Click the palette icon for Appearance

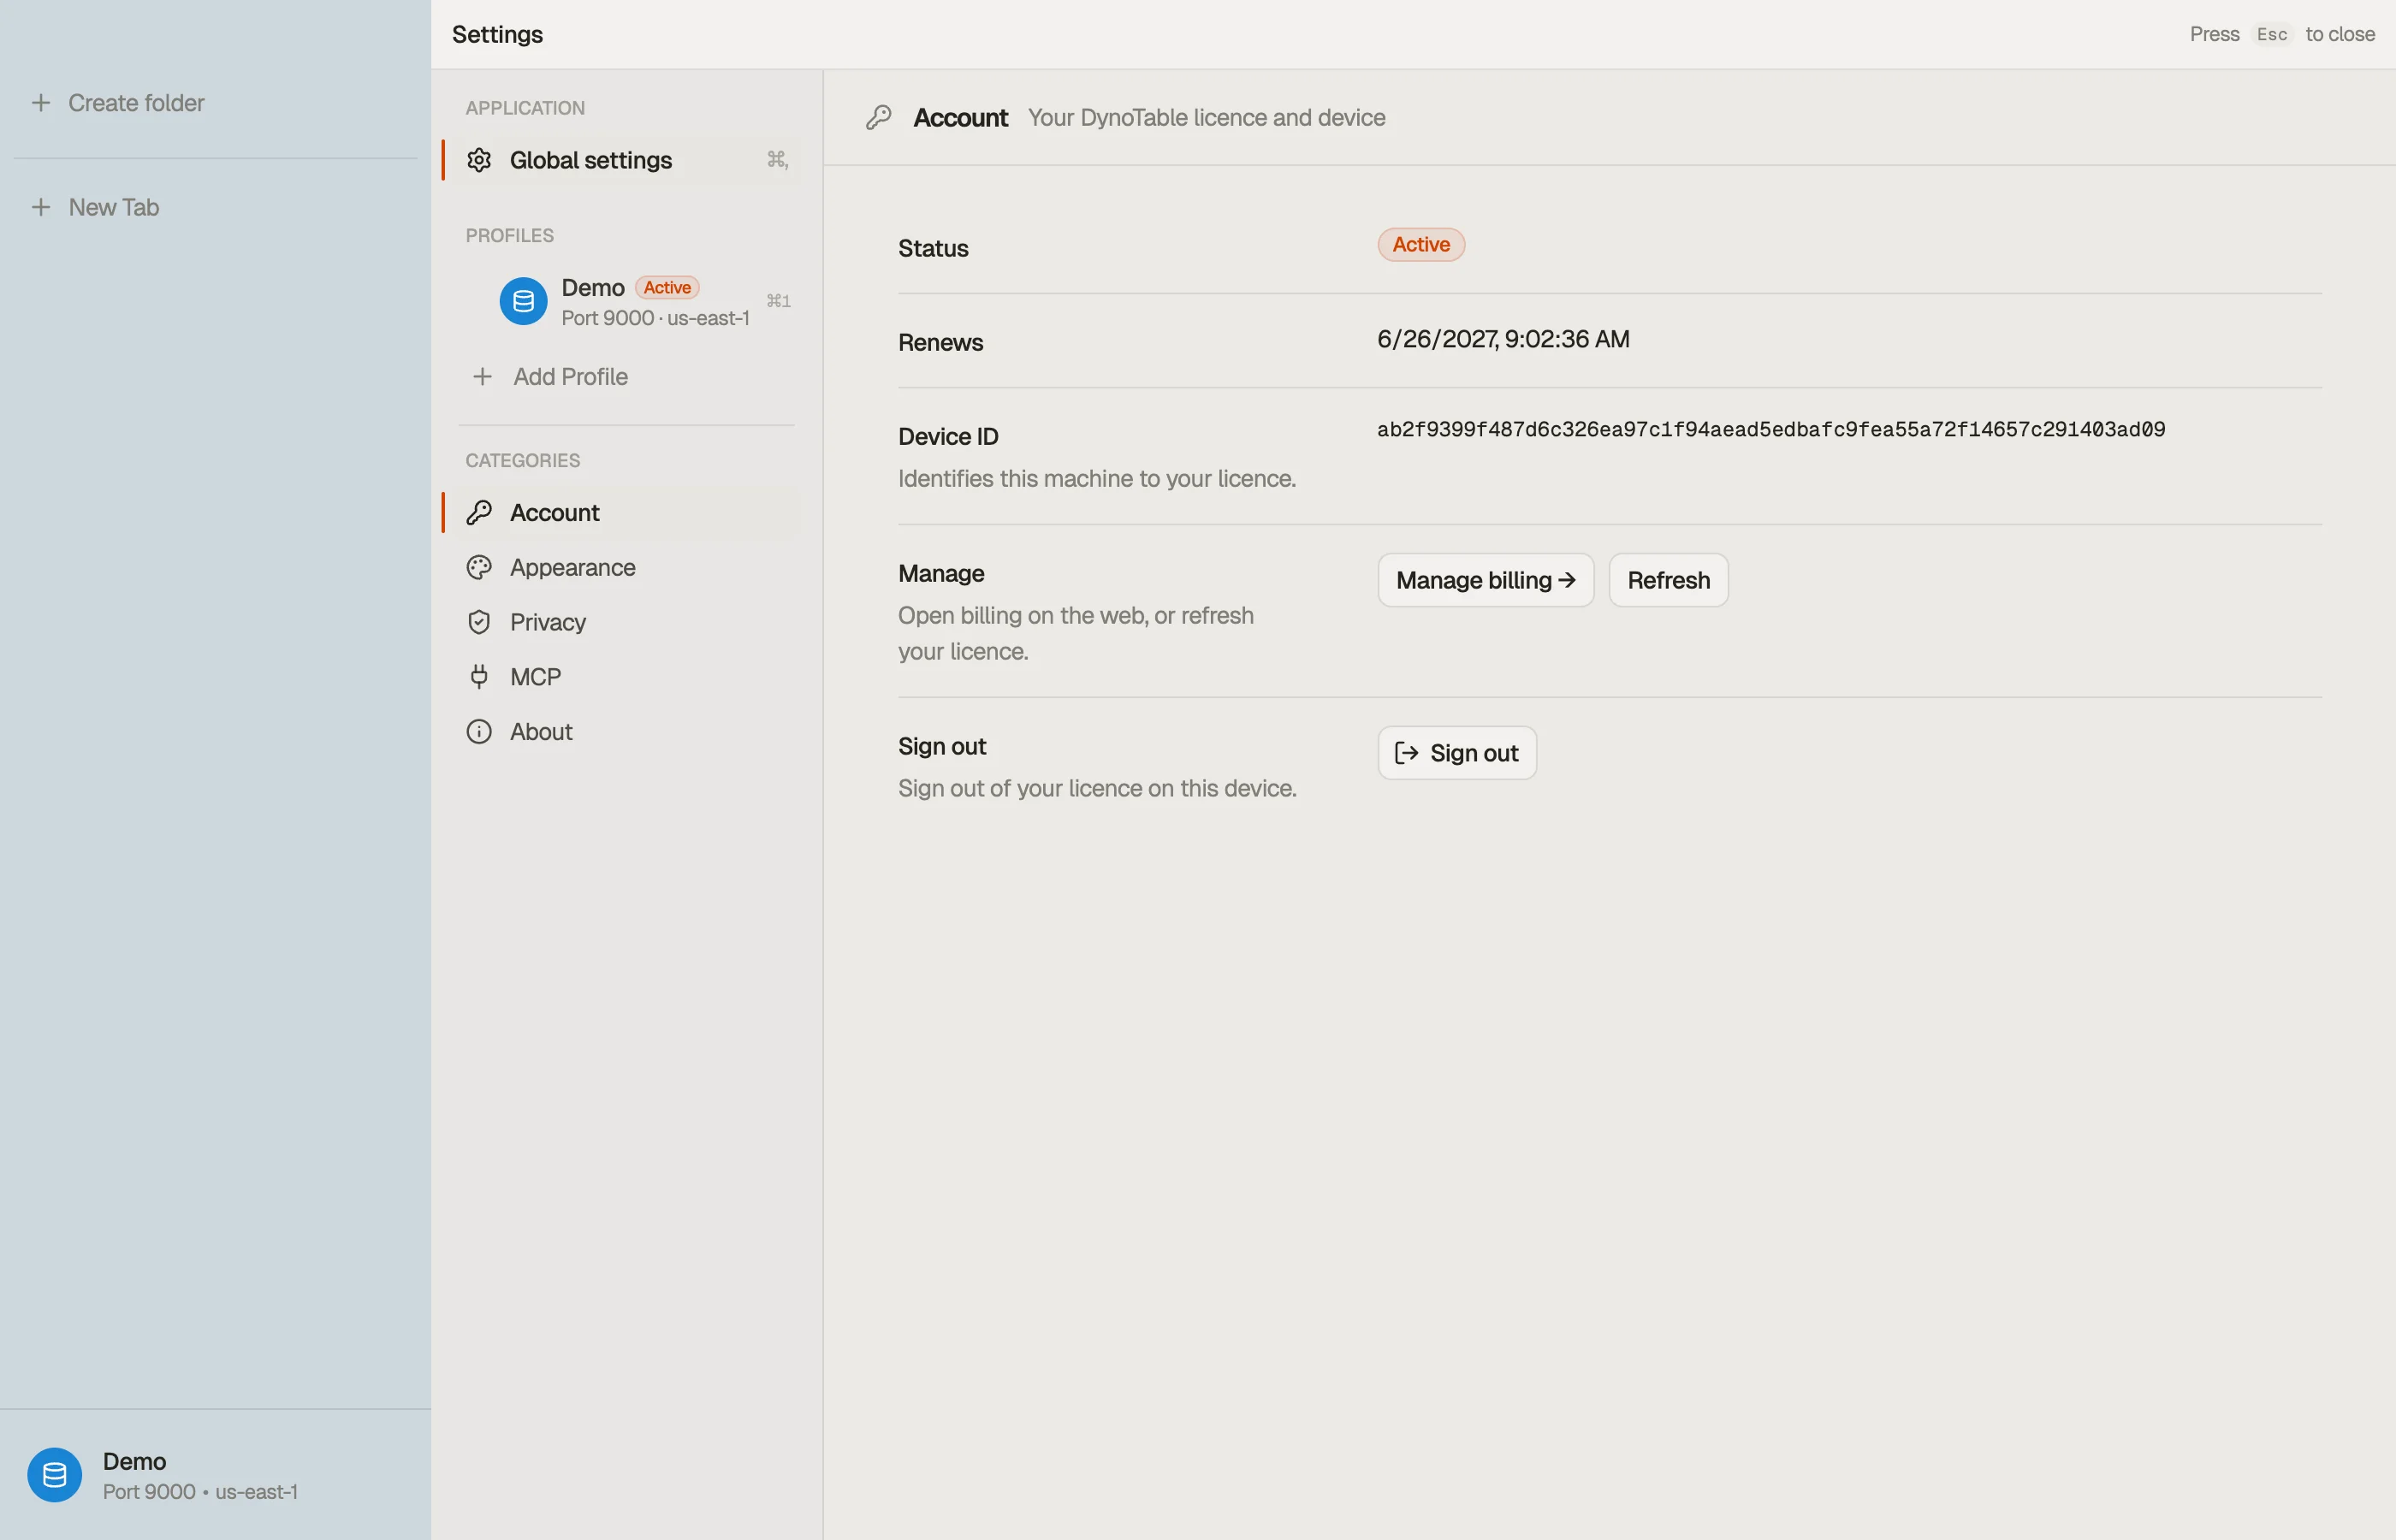coord(479,568)
